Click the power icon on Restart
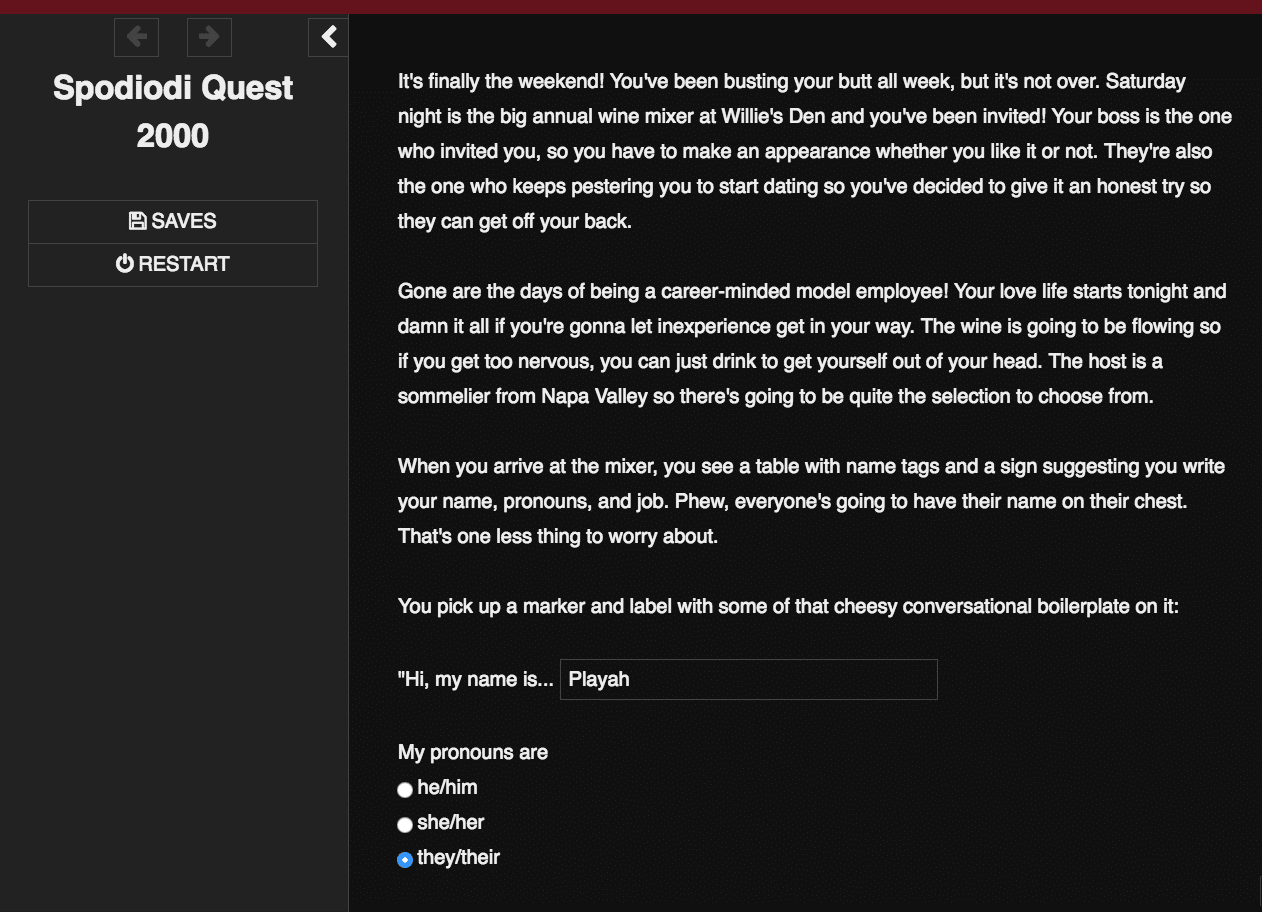 124,264
